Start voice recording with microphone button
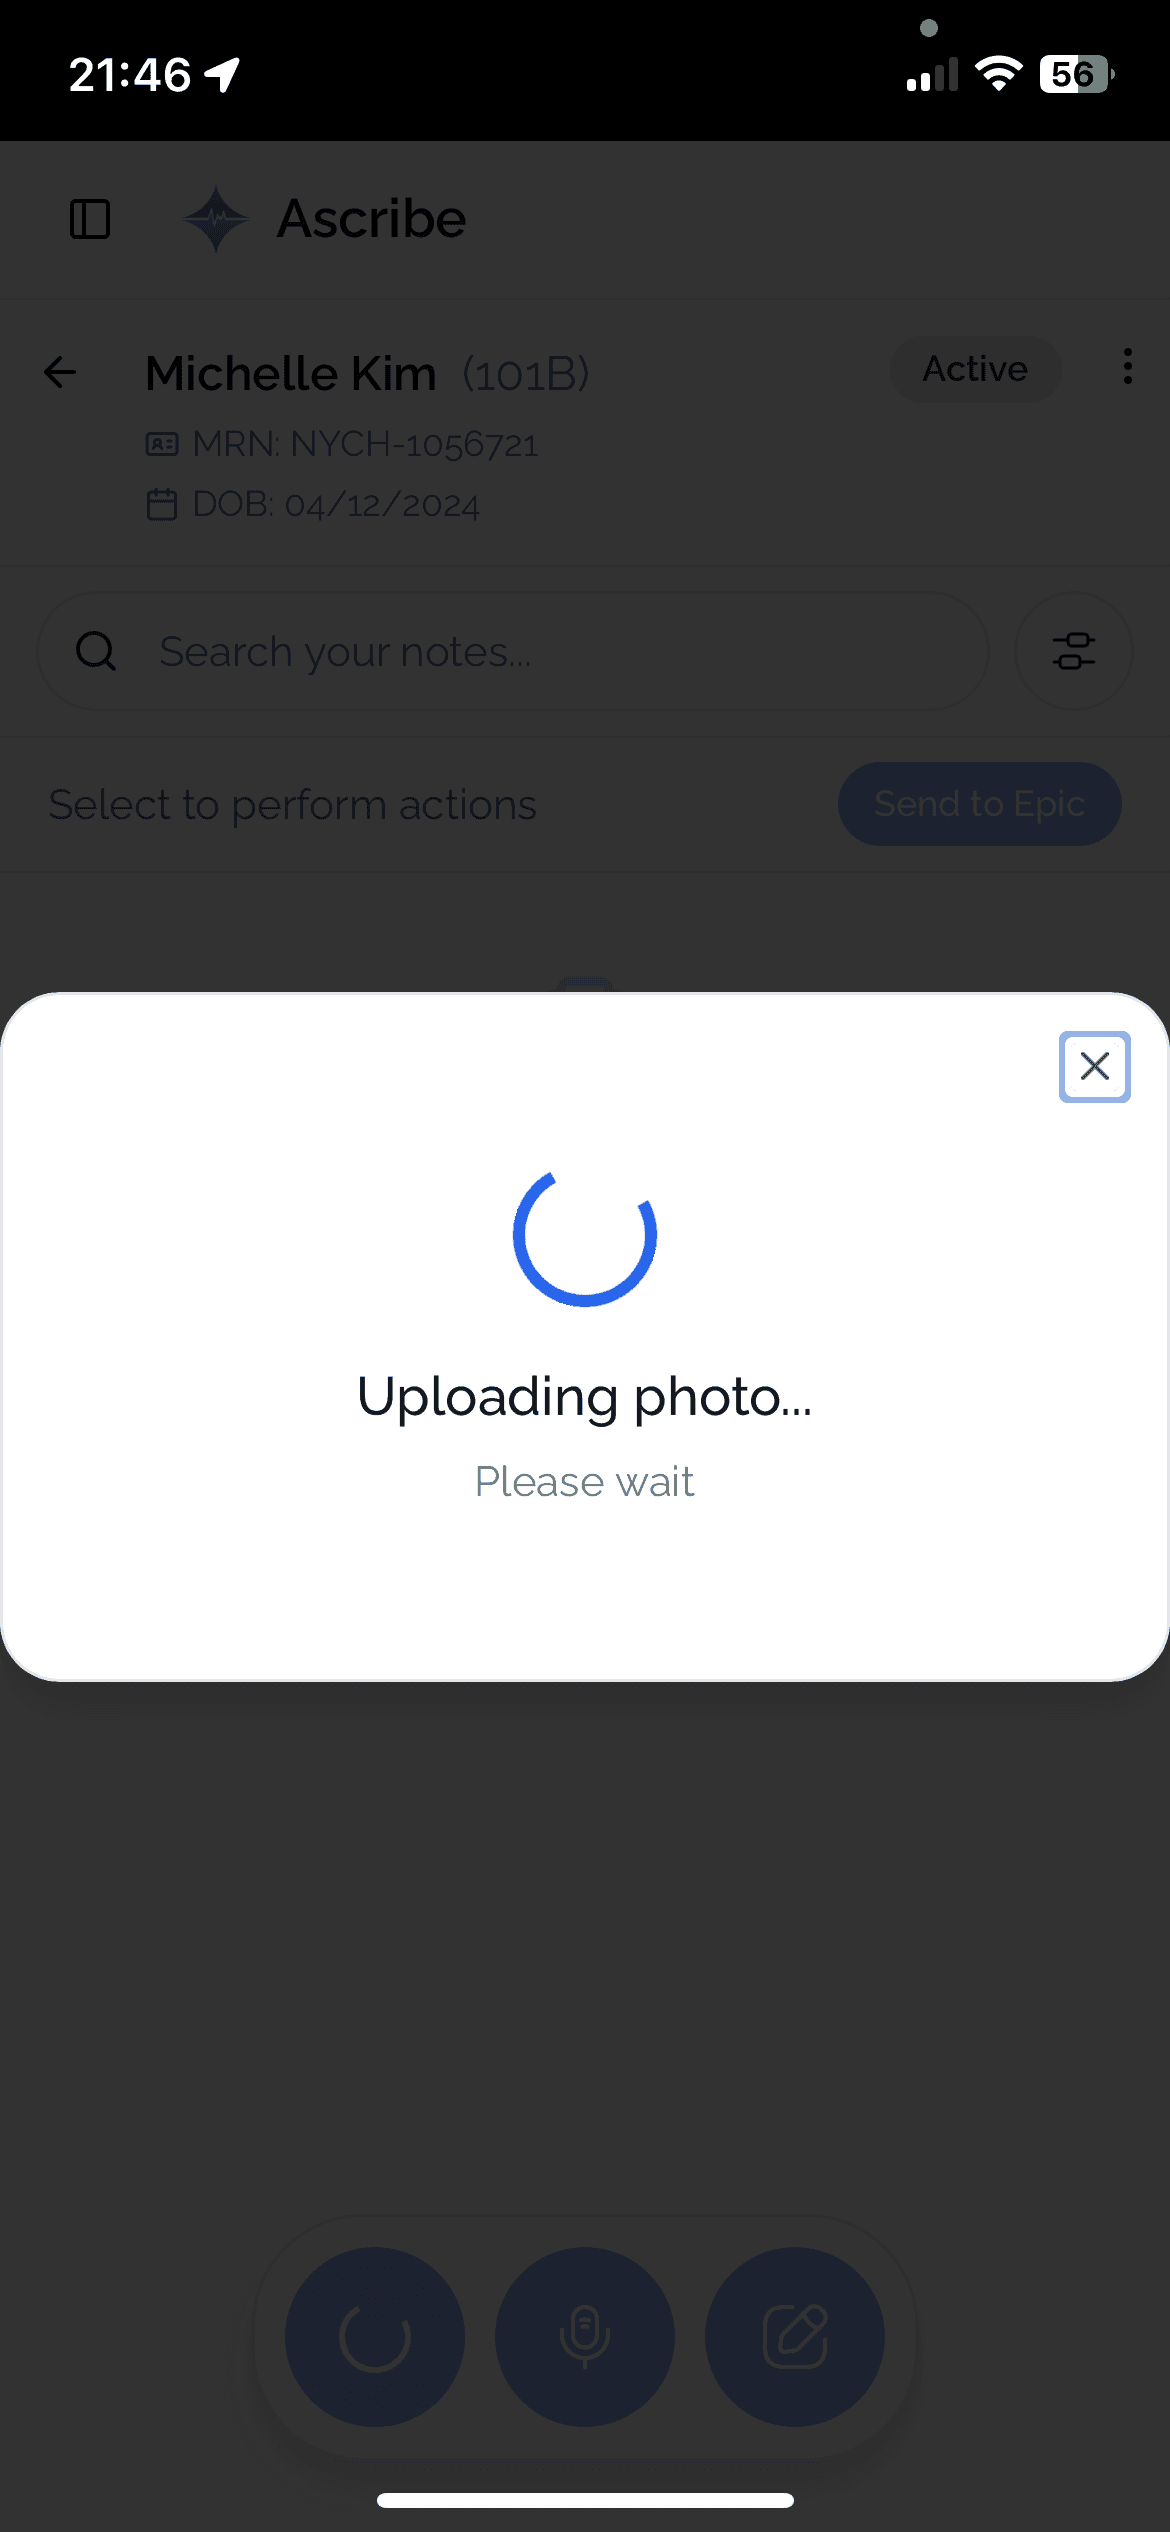This screenshot has height=2532, width=1170. [x=585, y=2337]
